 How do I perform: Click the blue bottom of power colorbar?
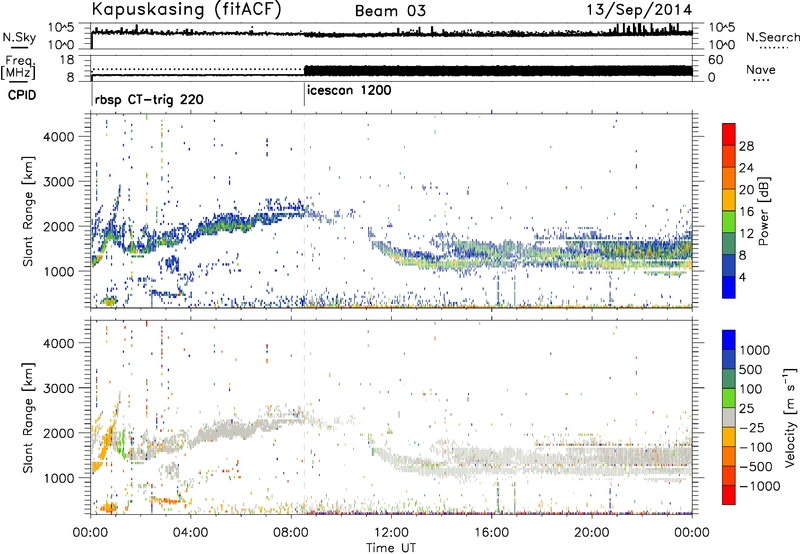click(x=729, y=287)
